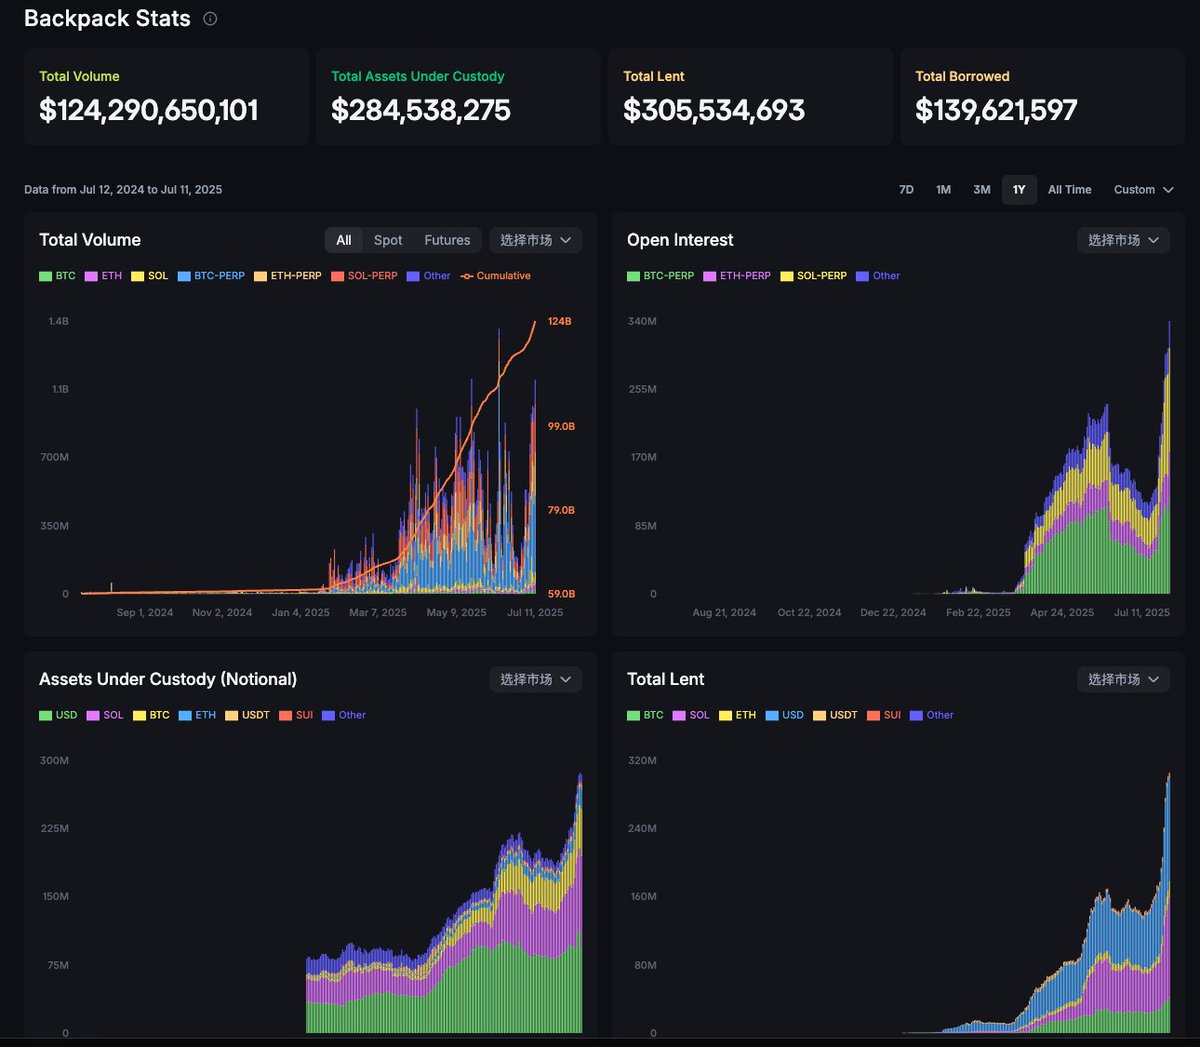Image resolution: width=1200 pixels, height=1047 pixels.
Task: Toggle USDT in Total Lent legend
Action: point(836,715)
